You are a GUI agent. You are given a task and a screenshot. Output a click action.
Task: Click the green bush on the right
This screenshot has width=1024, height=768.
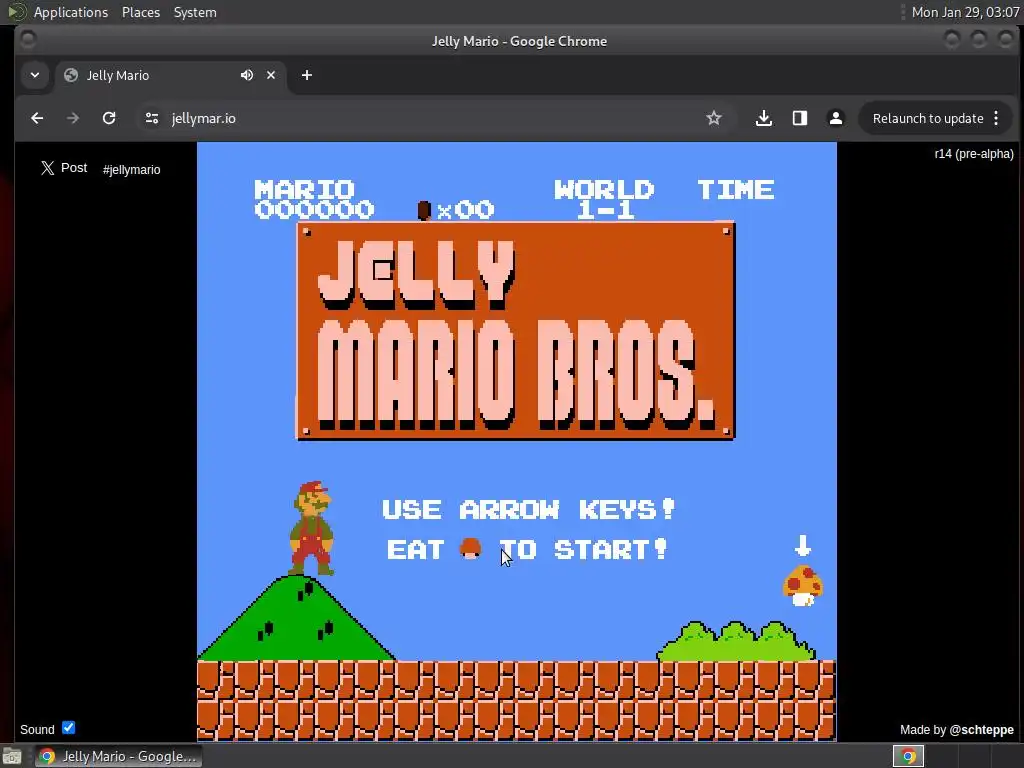(736, 641)
